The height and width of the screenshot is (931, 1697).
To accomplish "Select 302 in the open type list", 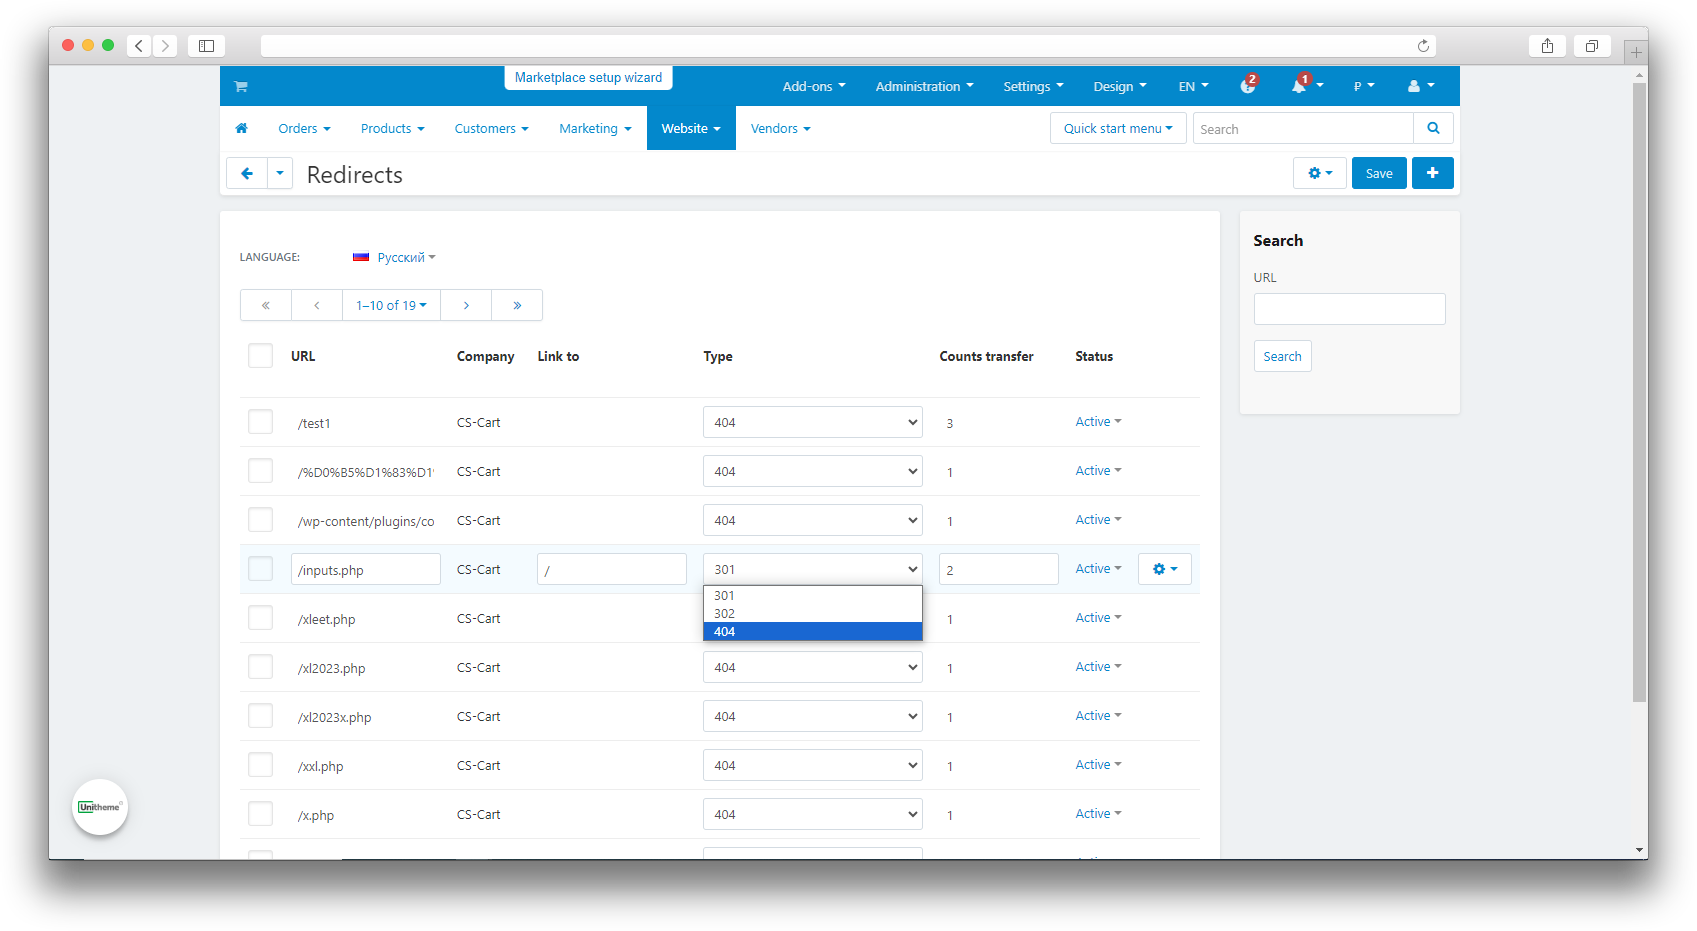I will tap(725, 614).
